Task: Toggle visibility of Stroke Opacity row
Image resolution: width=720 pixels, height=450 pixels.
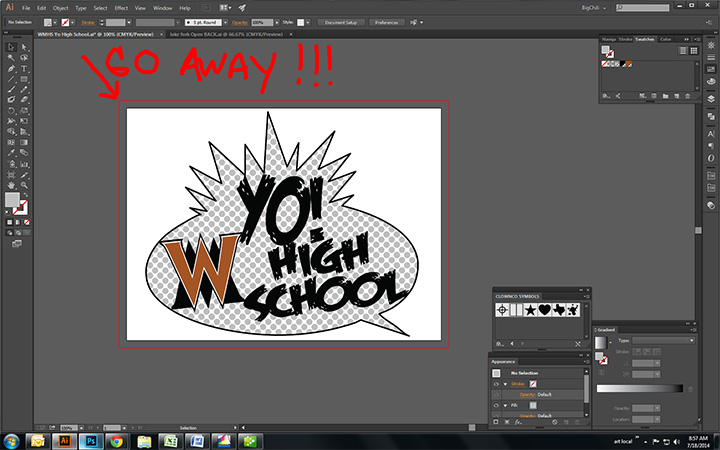Action: (496, 394)
